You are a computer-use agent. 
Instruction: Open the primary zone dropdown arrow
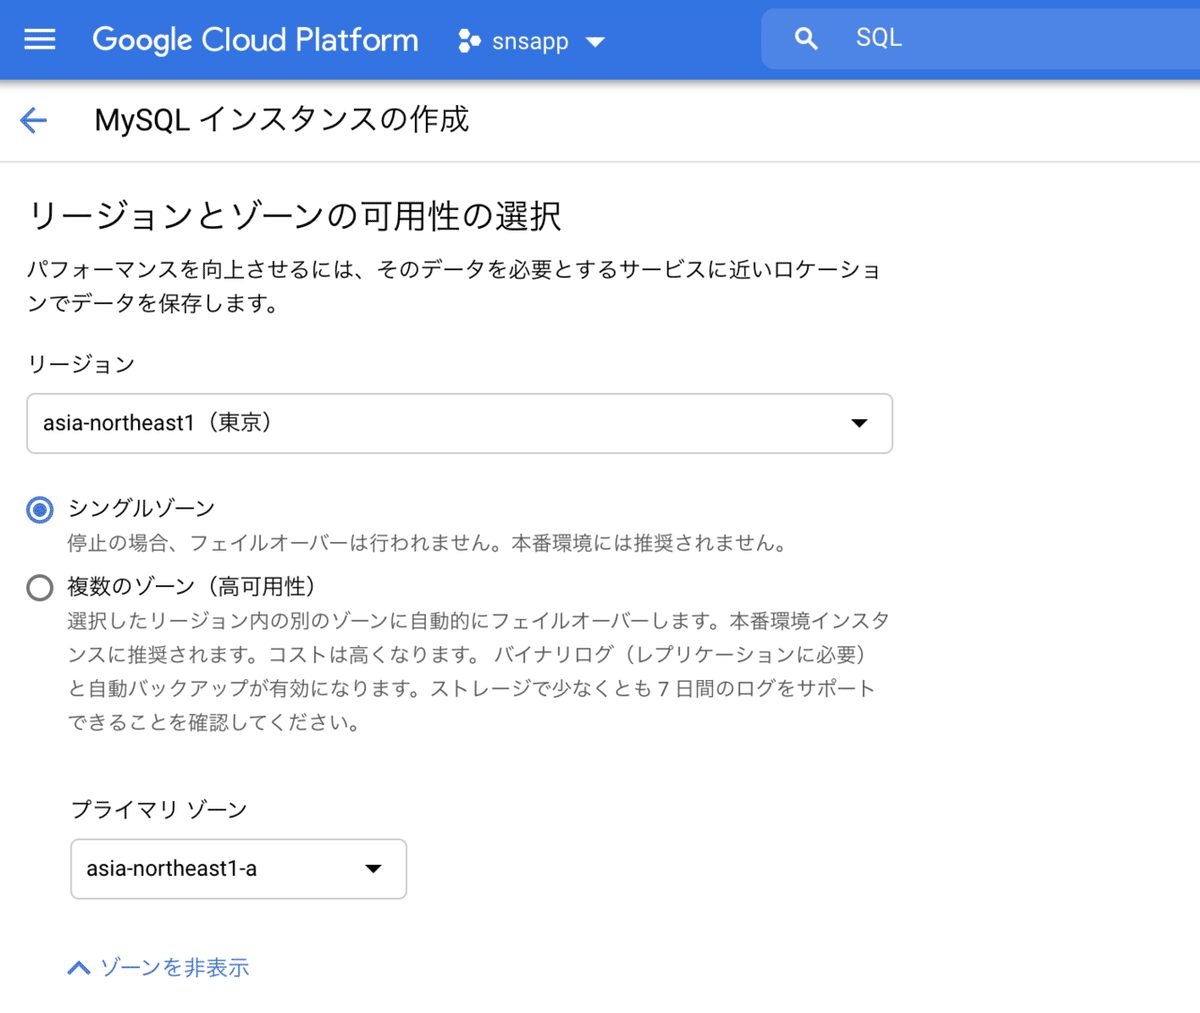point(374,869)
